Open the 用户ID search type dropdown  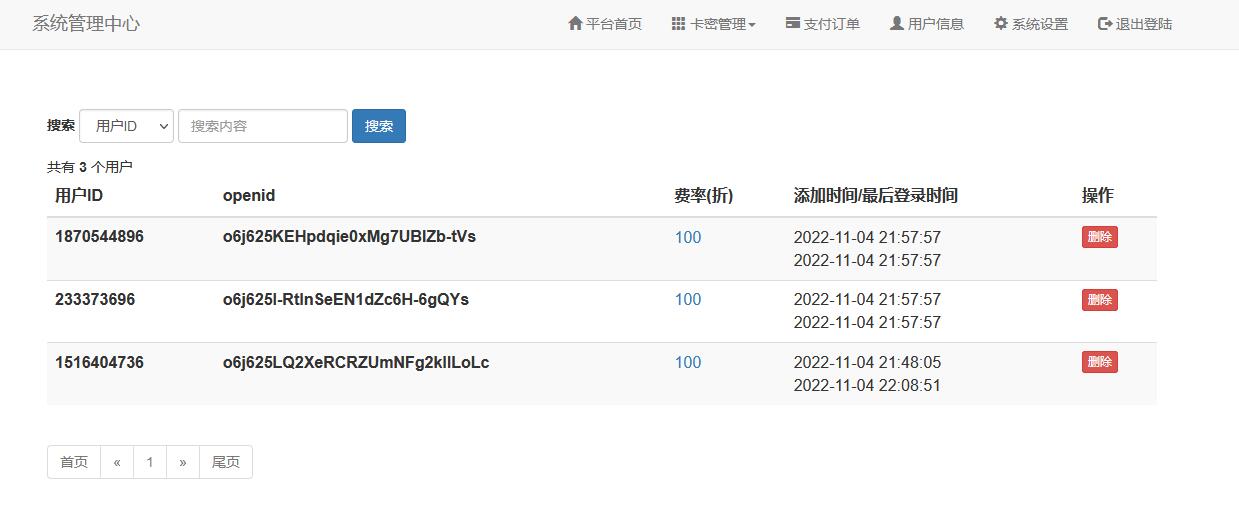pyautogui.click(x=126, y=126)
